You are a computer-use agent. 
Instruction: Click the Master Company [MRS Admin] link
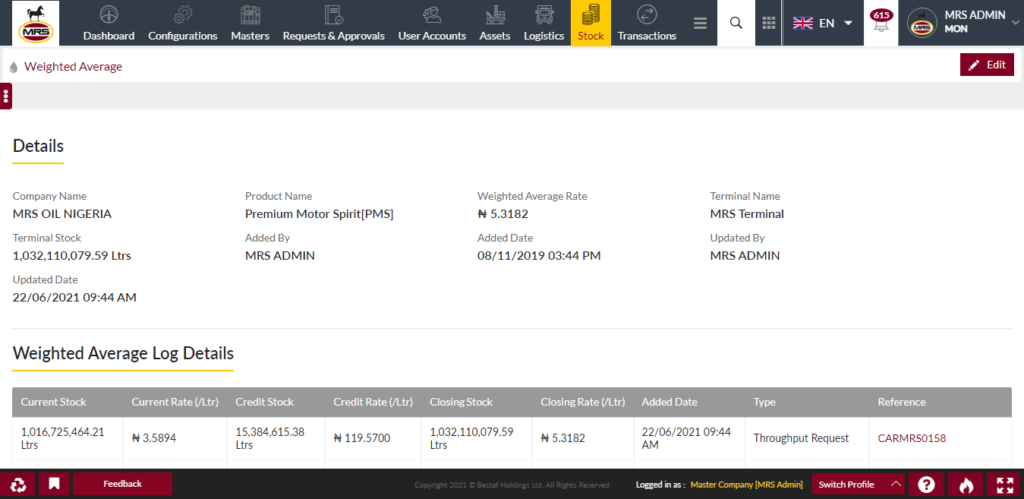[x=746, y=485]
